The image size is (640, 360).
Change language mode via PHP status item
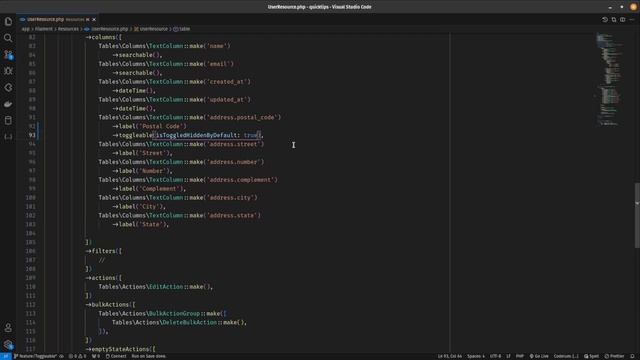click(520, 356)
